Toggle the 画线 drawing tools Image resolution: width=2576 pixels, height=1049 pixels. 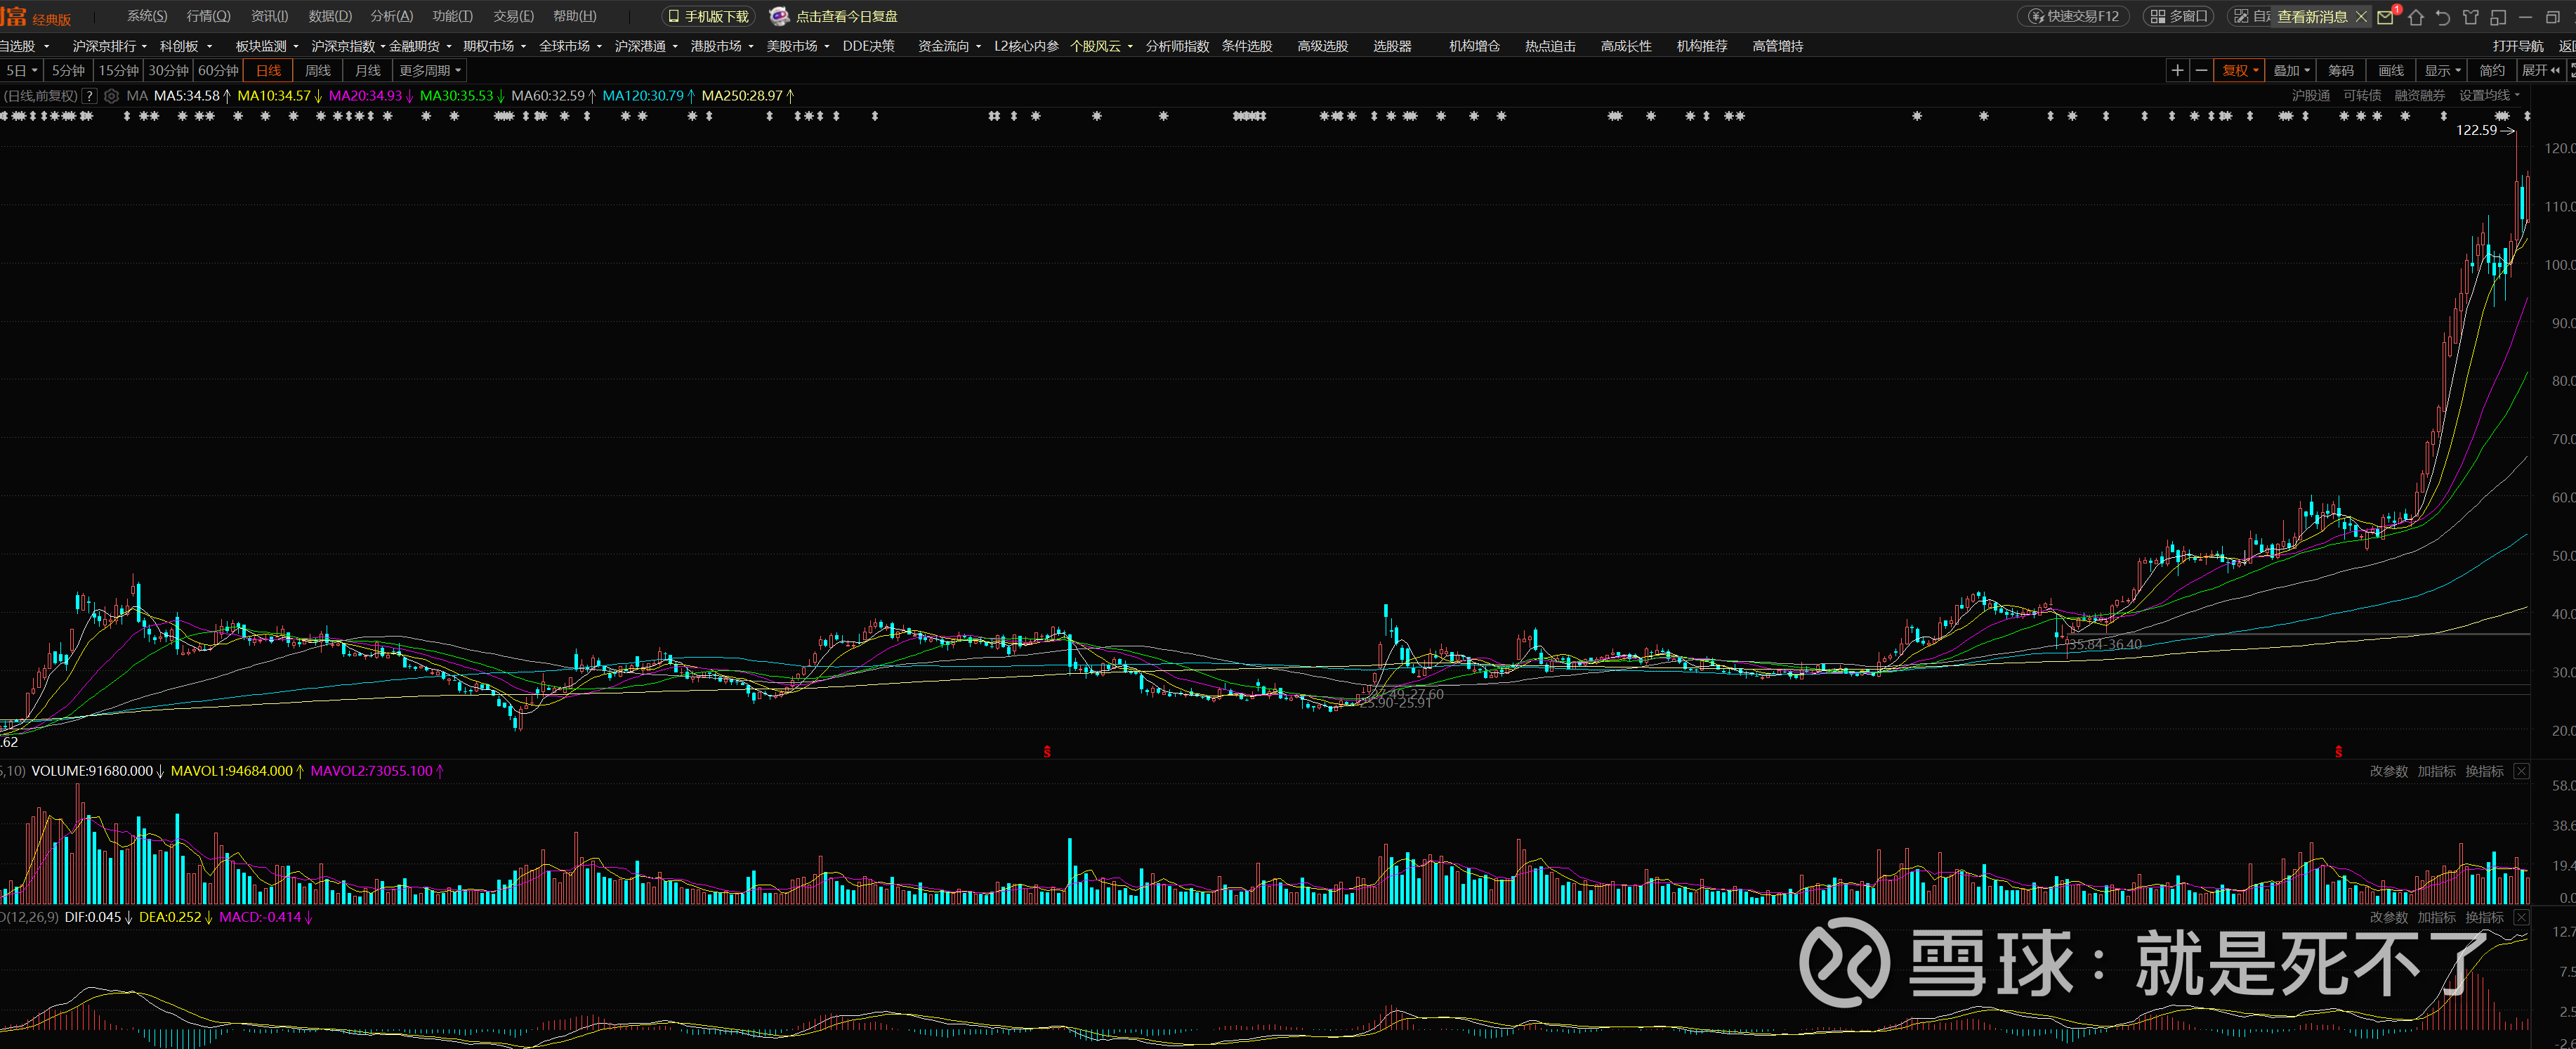coord(2390,70)
